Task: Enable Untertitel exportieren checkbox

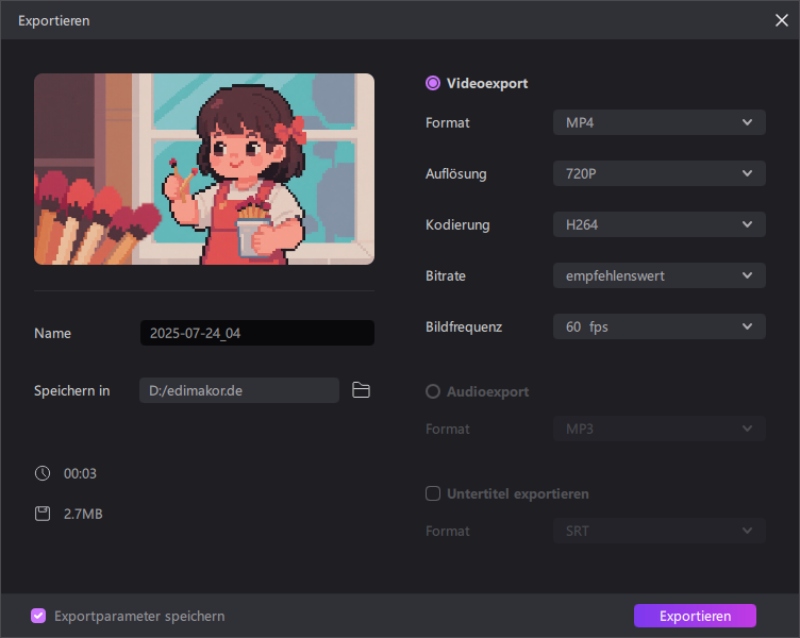Action: point(433,494)
